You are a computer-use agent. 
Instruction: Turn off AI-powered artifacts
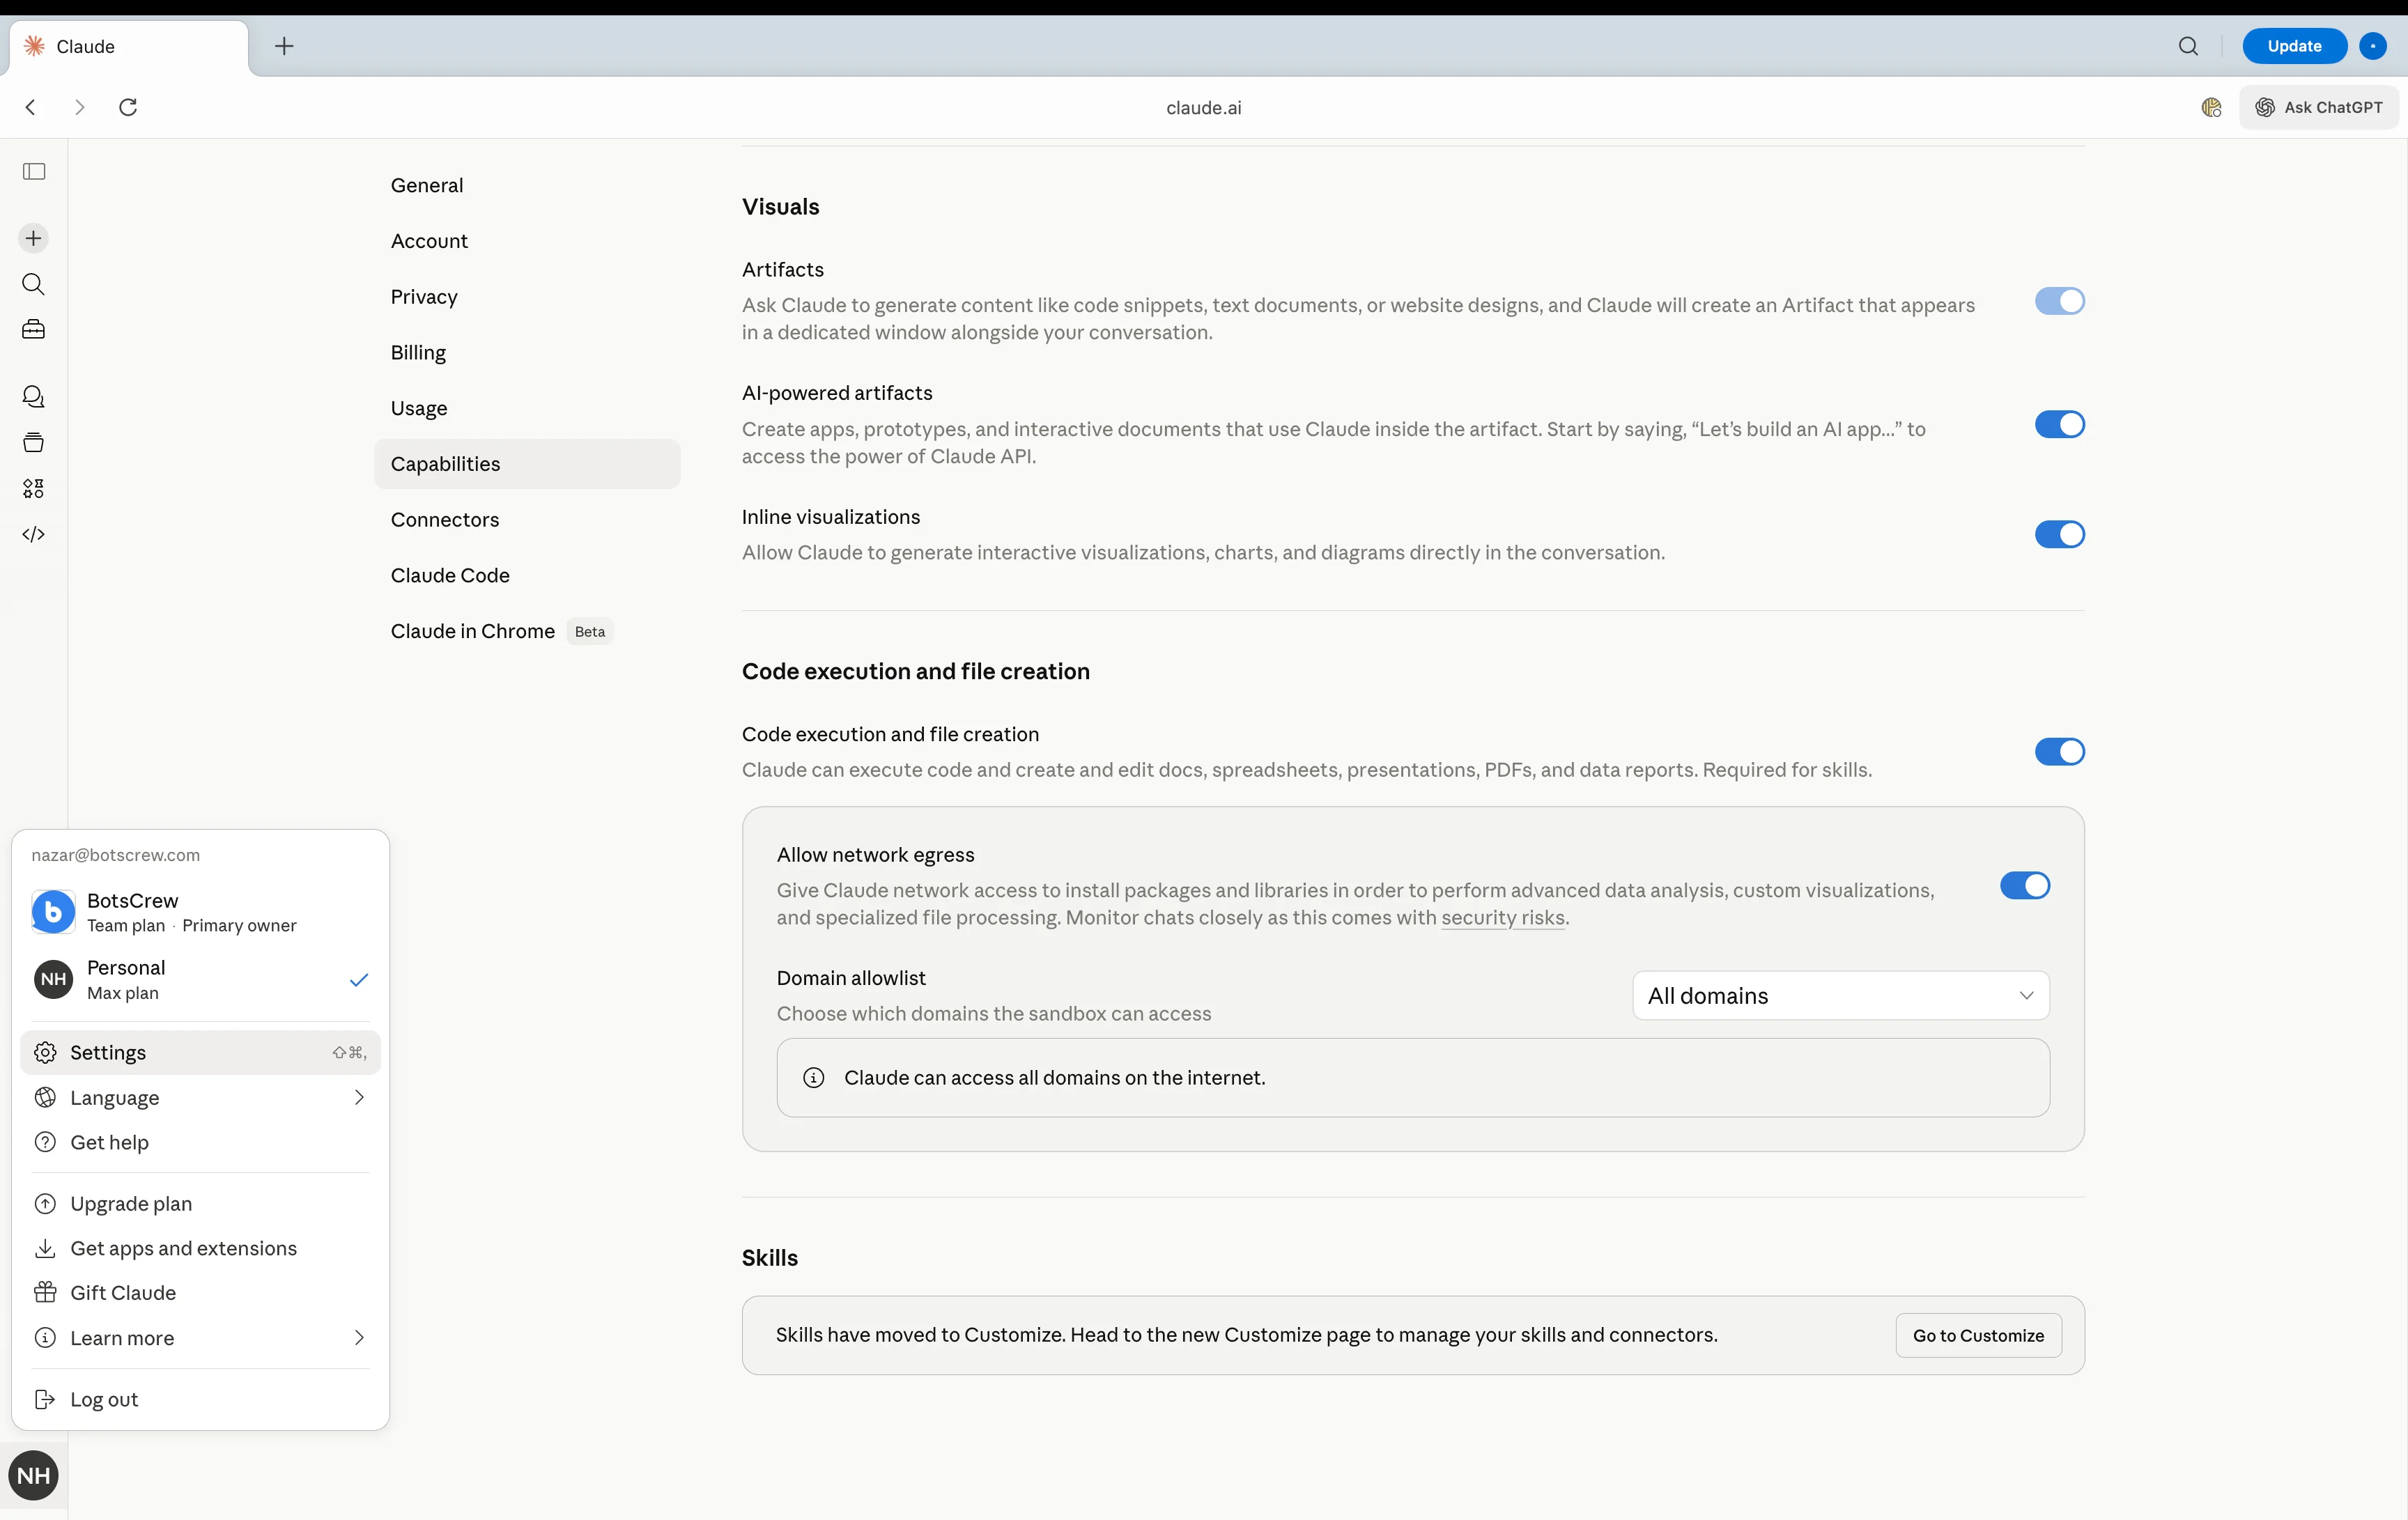pyautogui.click(x=2059, y=424)
